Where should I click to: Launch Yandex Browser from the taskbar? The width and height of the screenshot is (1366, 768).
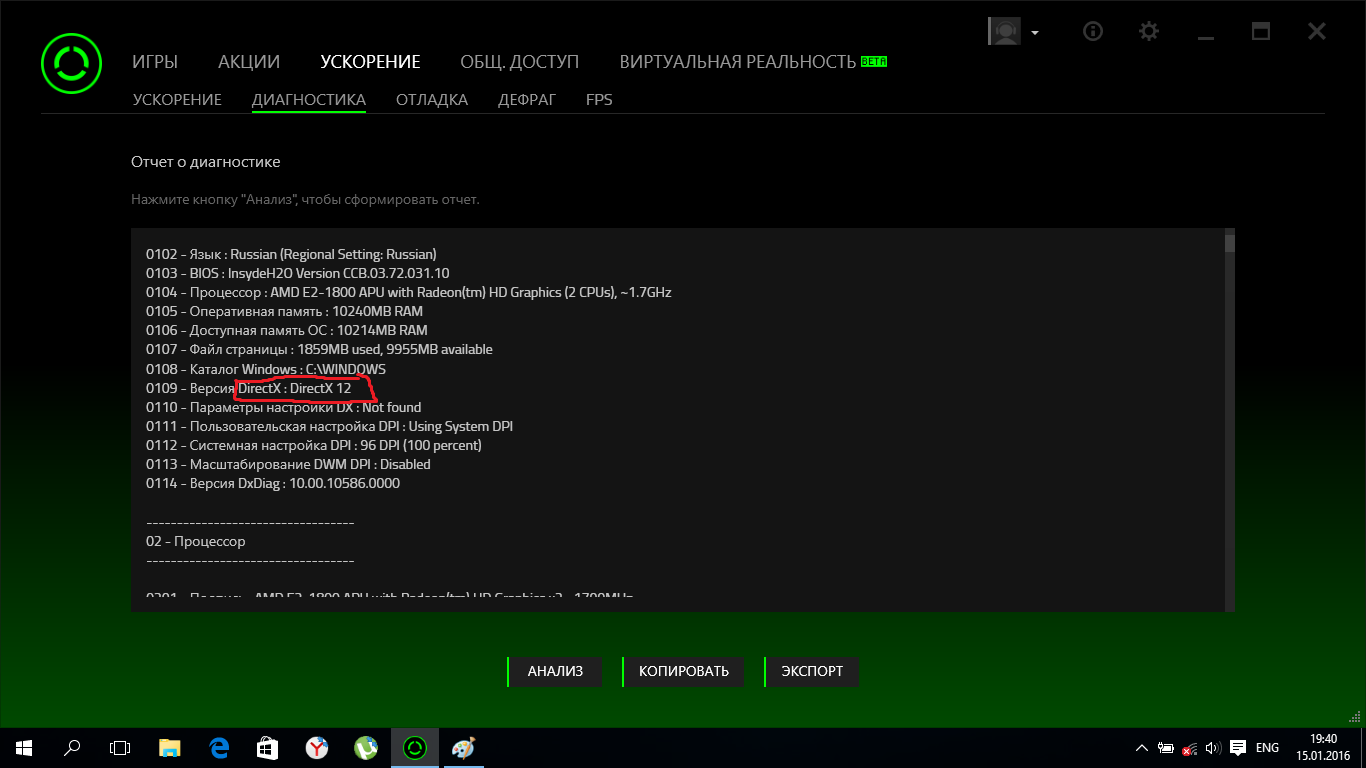[317, 747]
